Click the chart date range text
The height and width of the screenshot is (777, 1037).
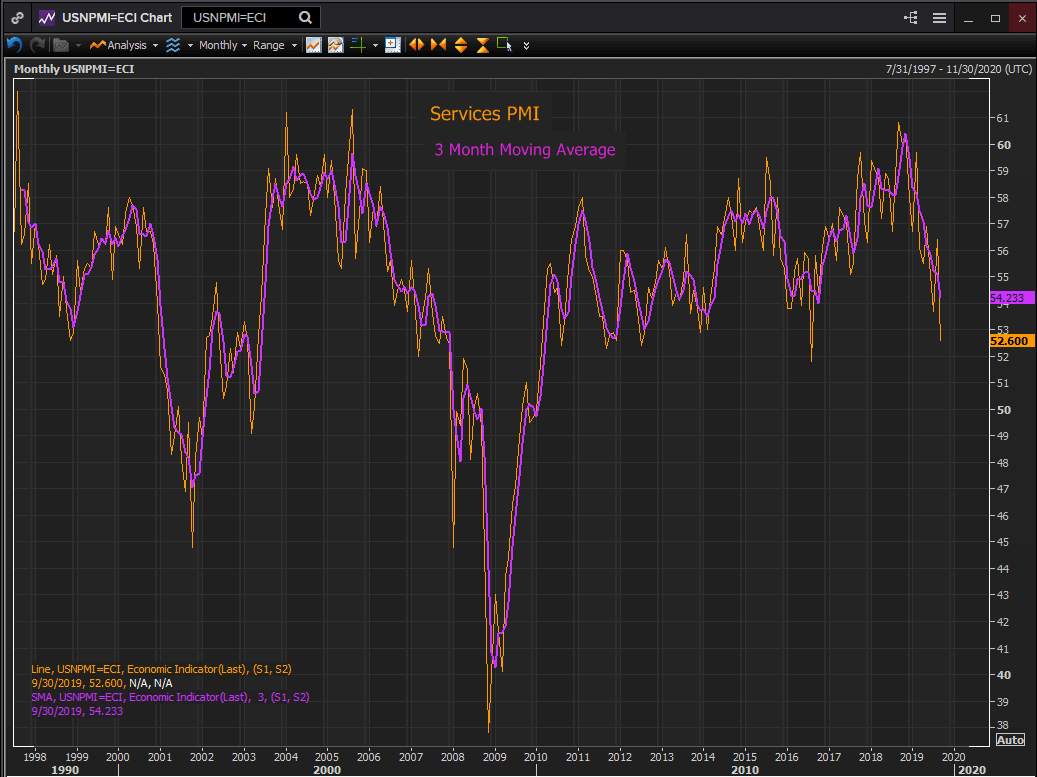tap(958, 69)
